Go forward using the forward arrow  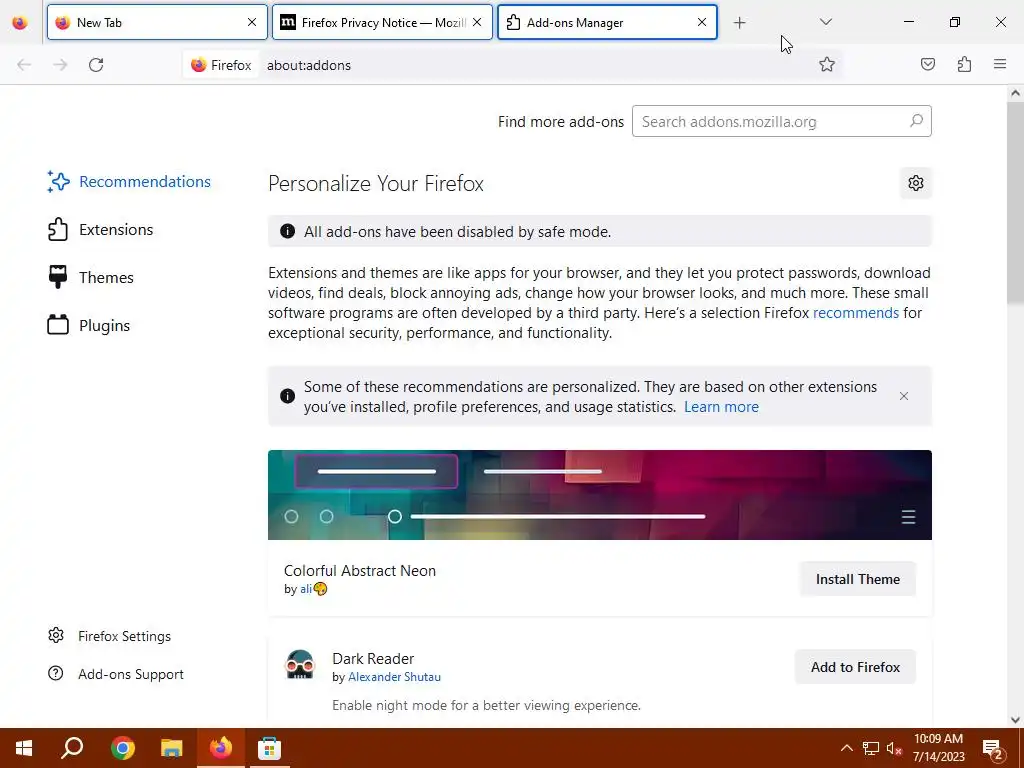[60, 65]
